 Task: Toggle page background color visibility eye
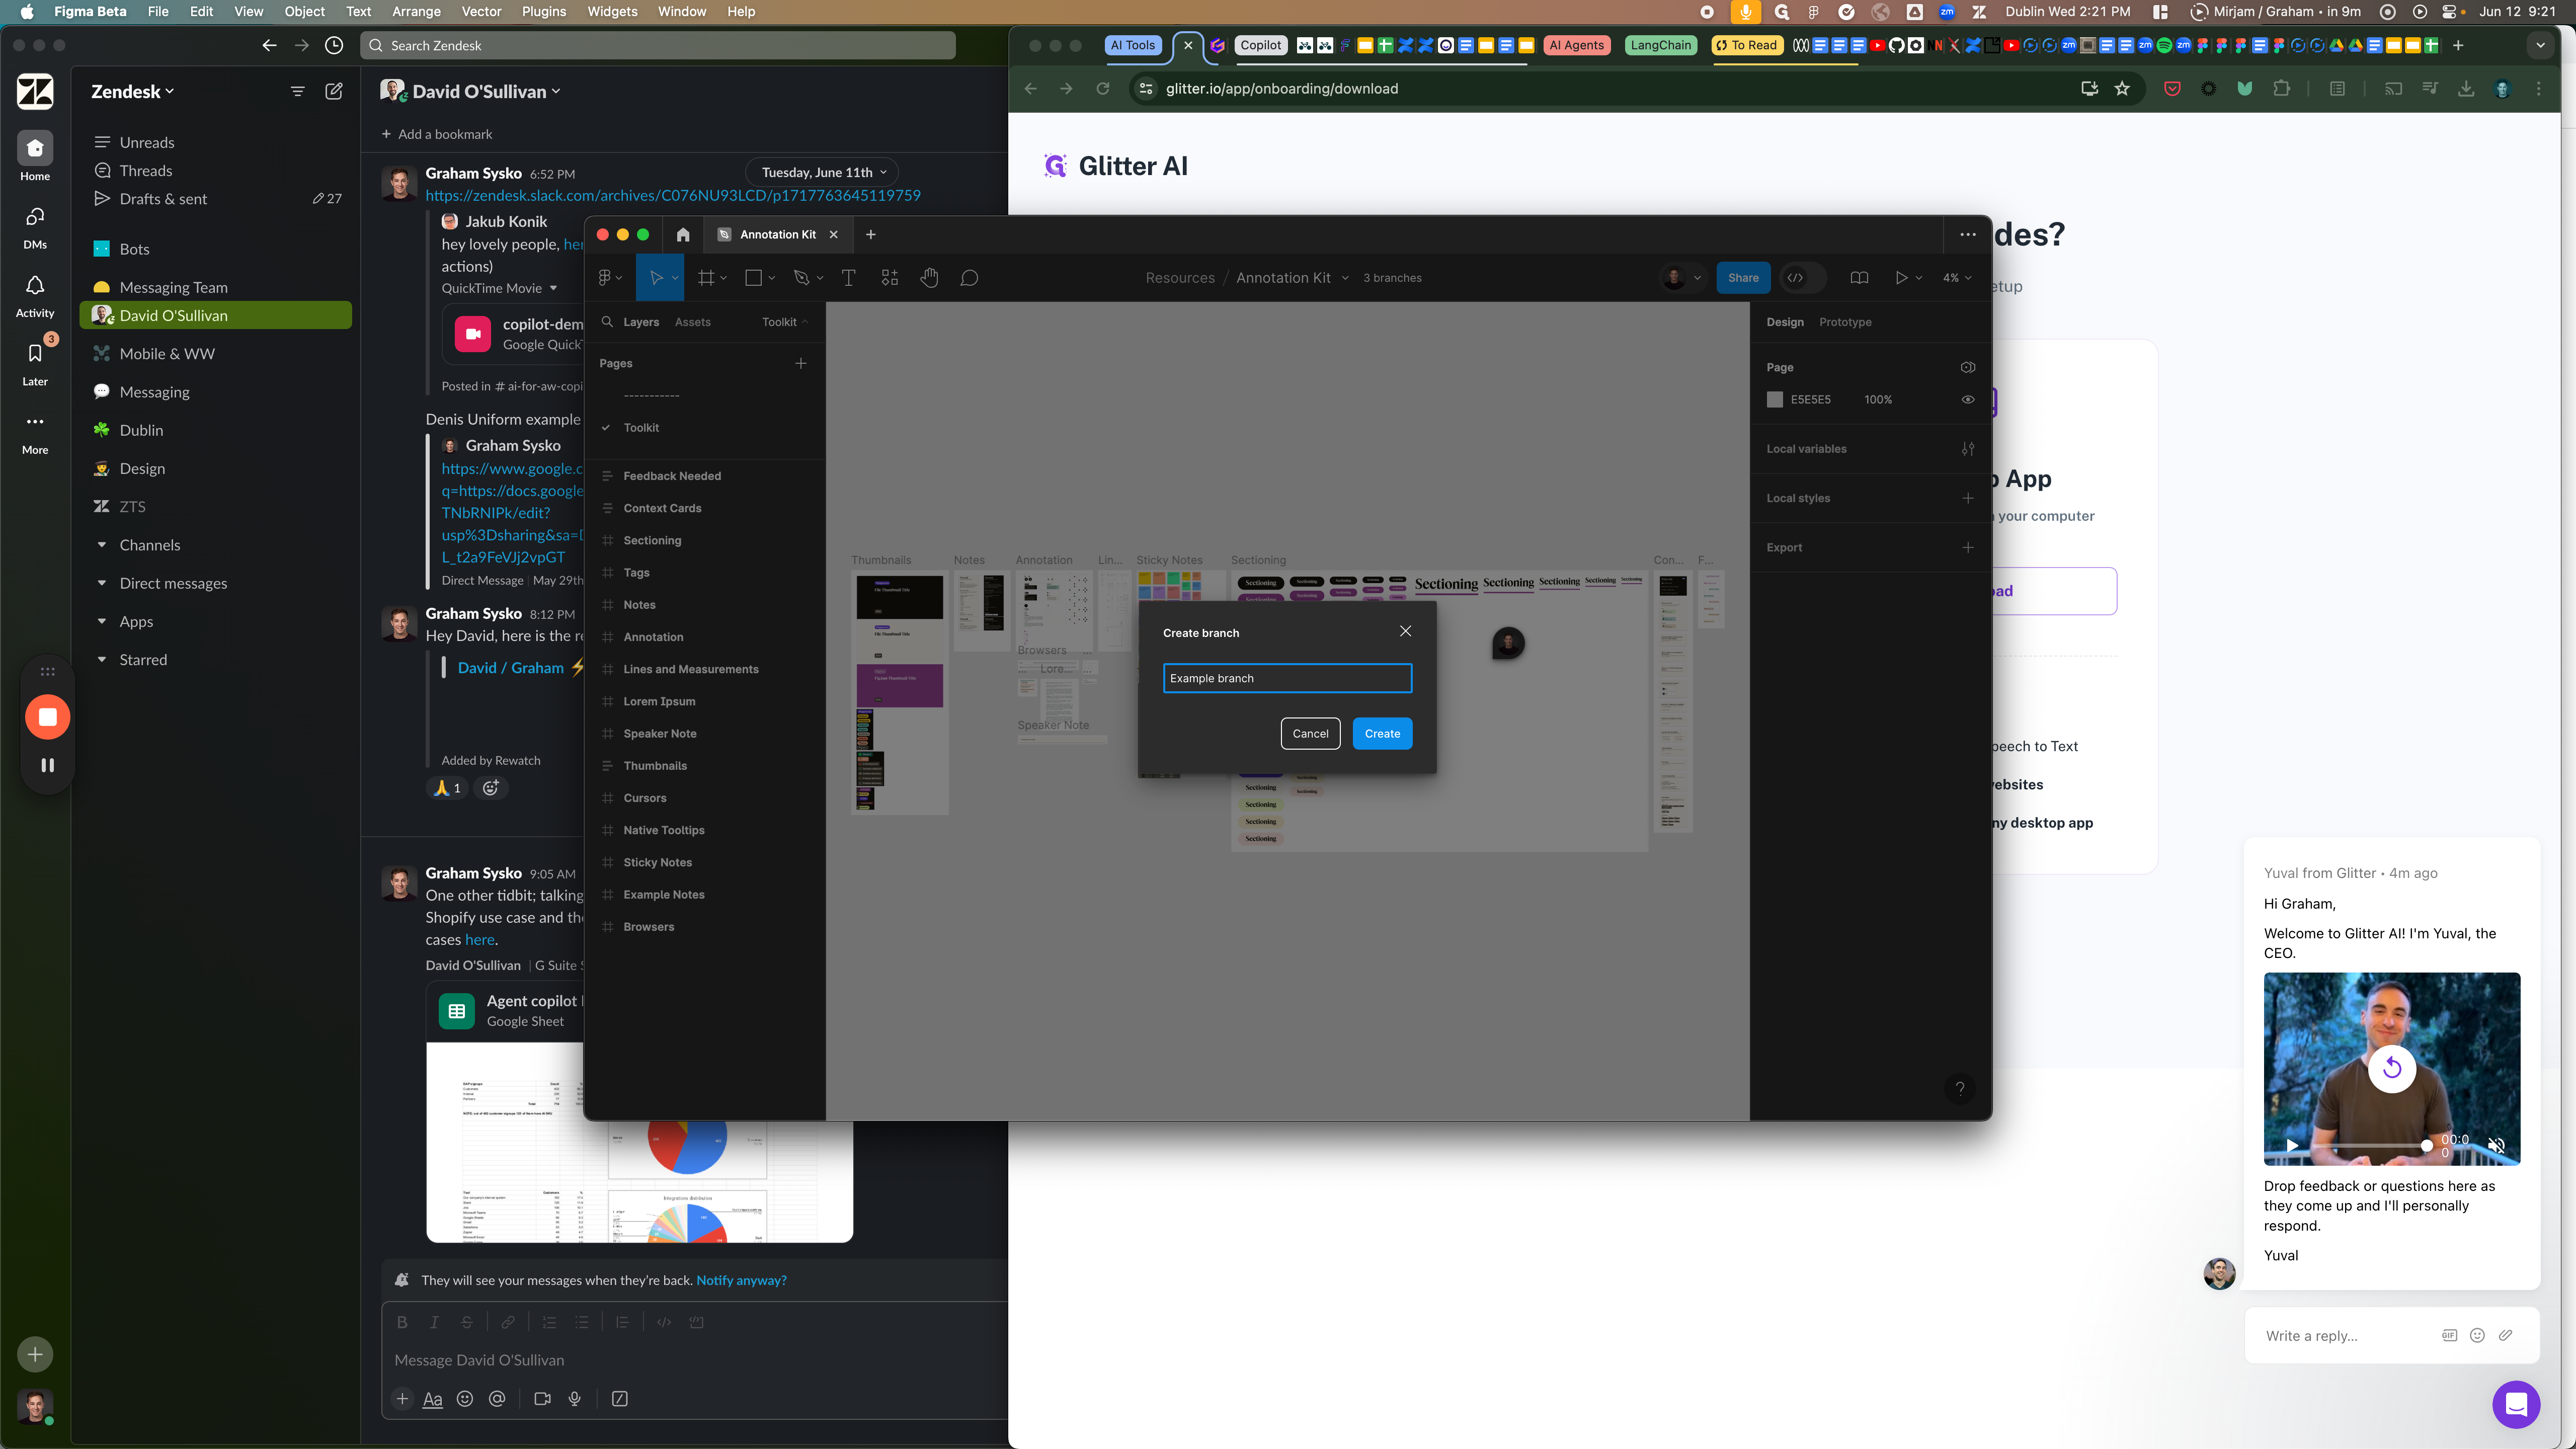point(1967,399)
